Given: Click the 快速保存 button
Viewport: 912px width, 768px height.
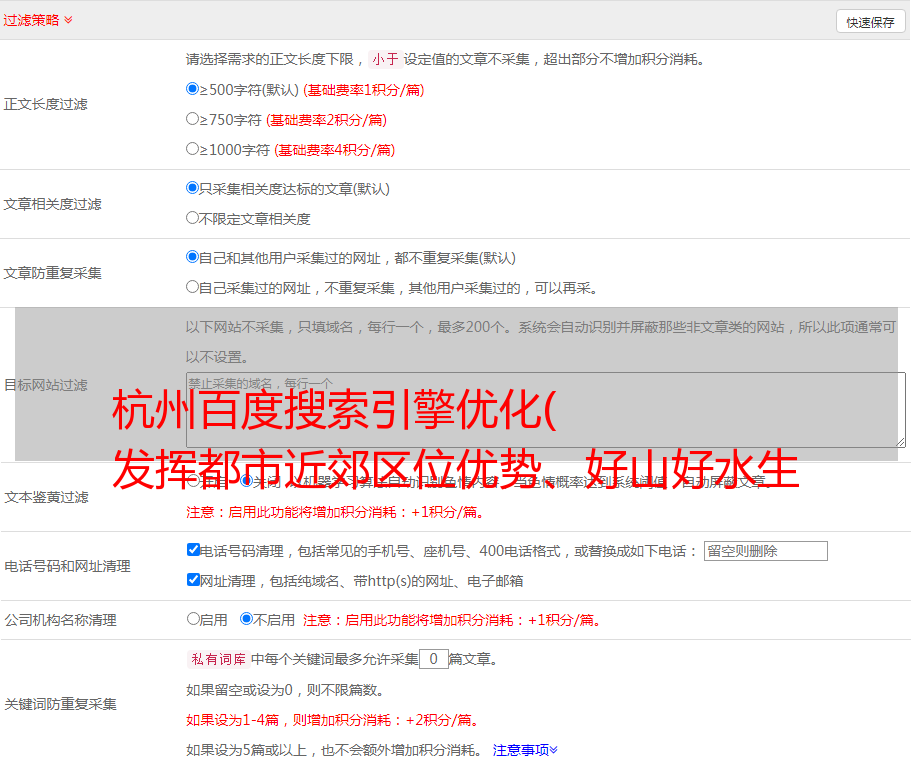Looking at the screenshot, I should tap(870, 22).
